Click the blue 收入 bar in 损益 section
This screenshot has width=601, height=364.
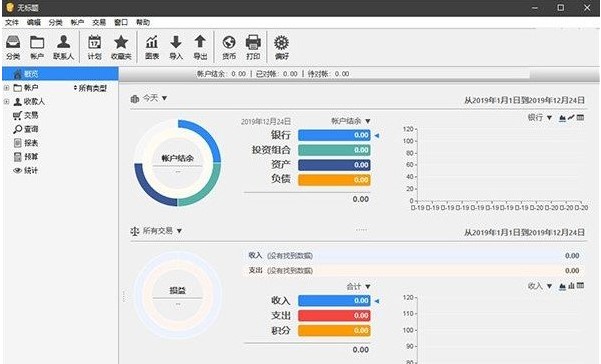[334, 300]
